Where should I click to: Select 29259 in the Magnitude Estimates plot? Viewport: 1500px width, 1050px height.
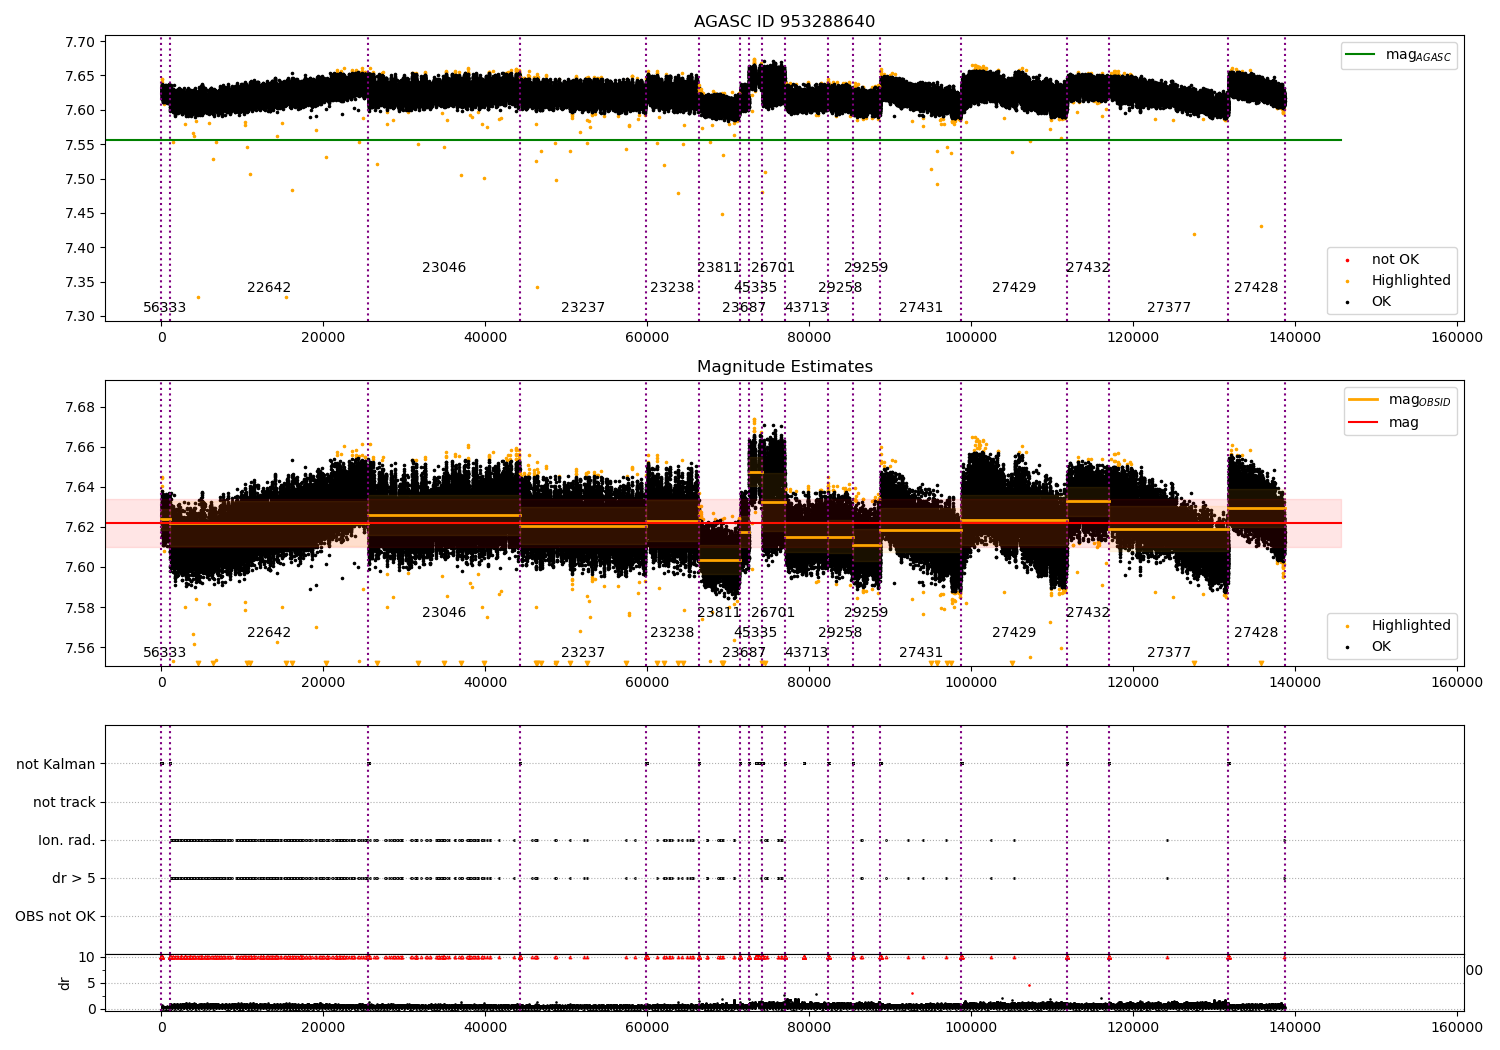pyautogui.click(x=866, y=612)
